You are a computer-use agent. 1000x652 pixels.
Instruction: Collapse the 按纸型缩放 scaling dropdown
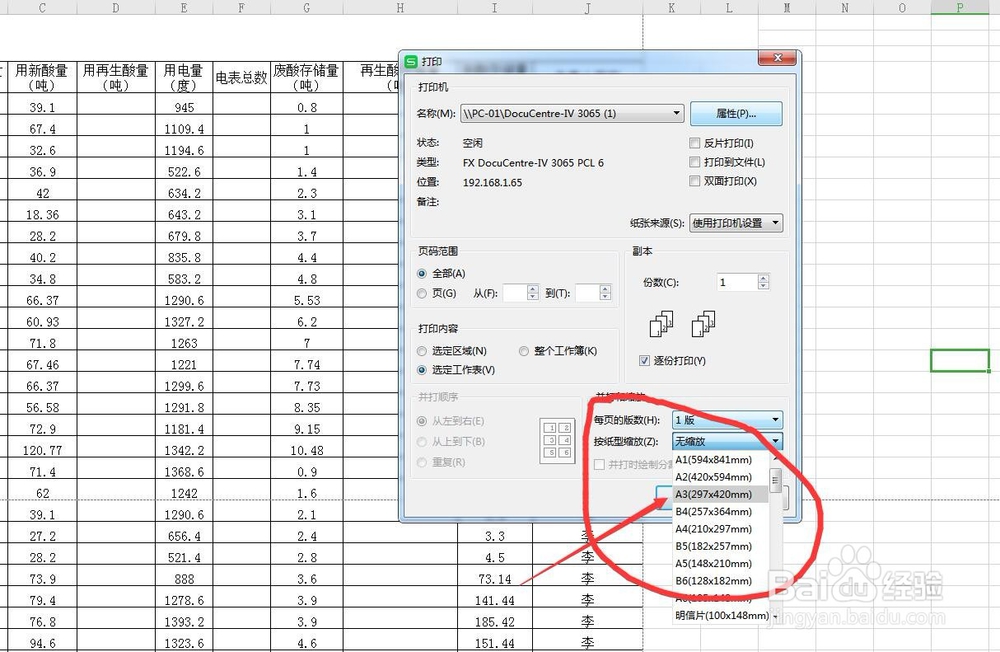click(x=775, y=441)
